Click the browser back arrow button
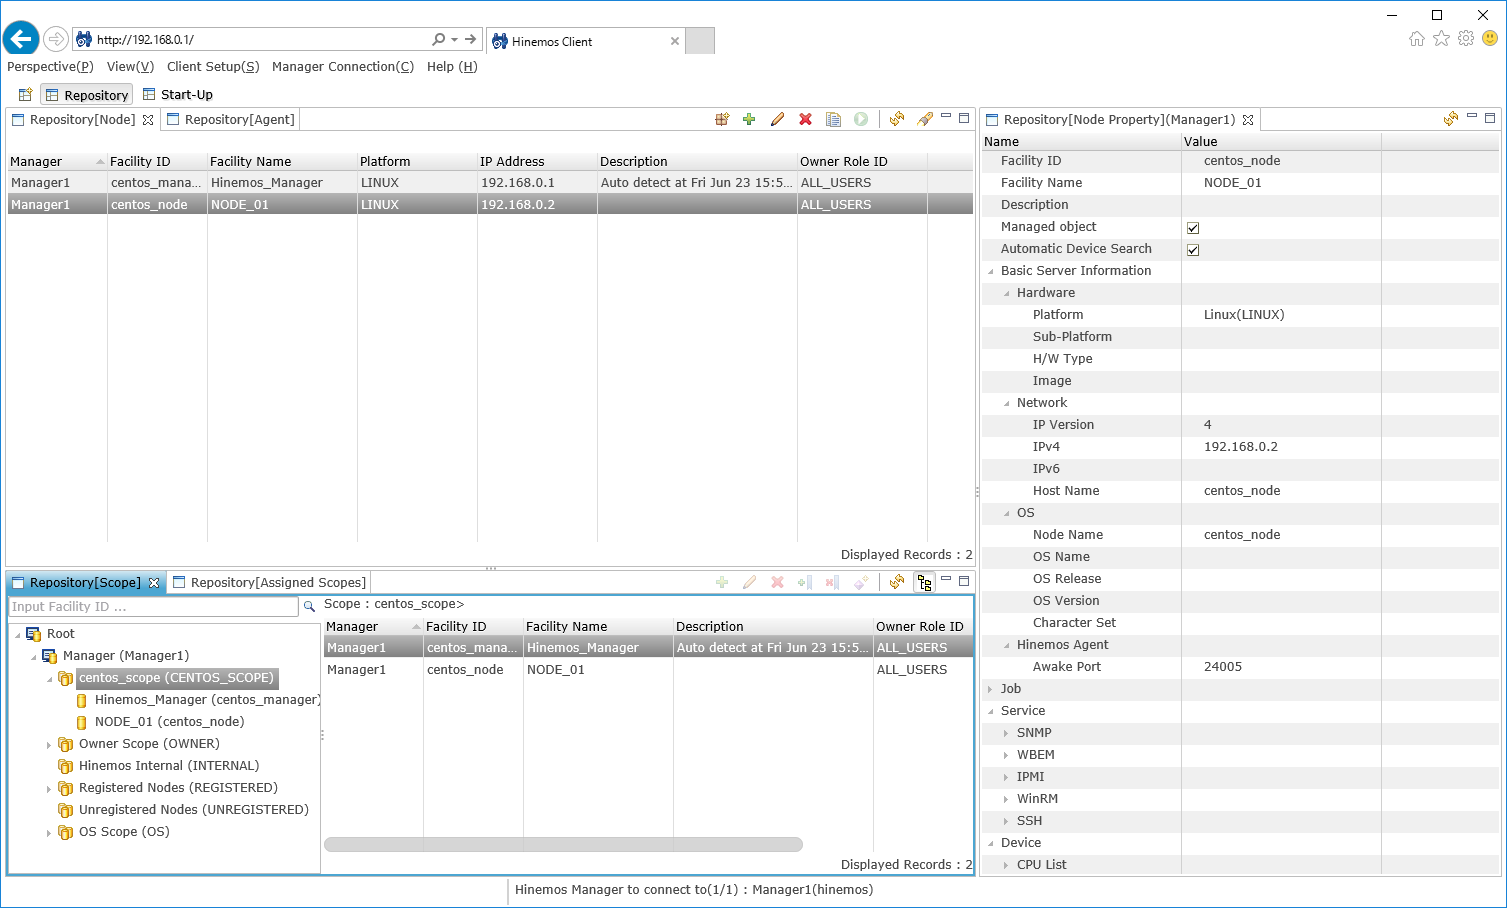1507x908 pixels. pyautogui.click(x=21, y=39)
